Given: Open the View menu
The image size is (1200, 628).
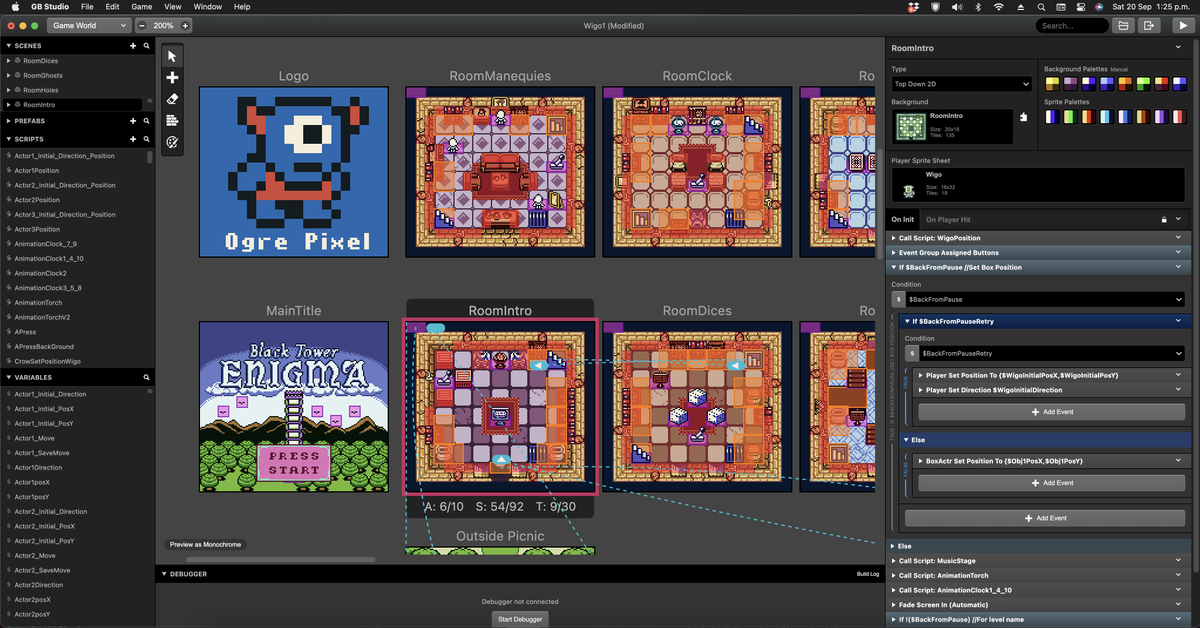Looking at the screenshot, I should pos(173,7).
